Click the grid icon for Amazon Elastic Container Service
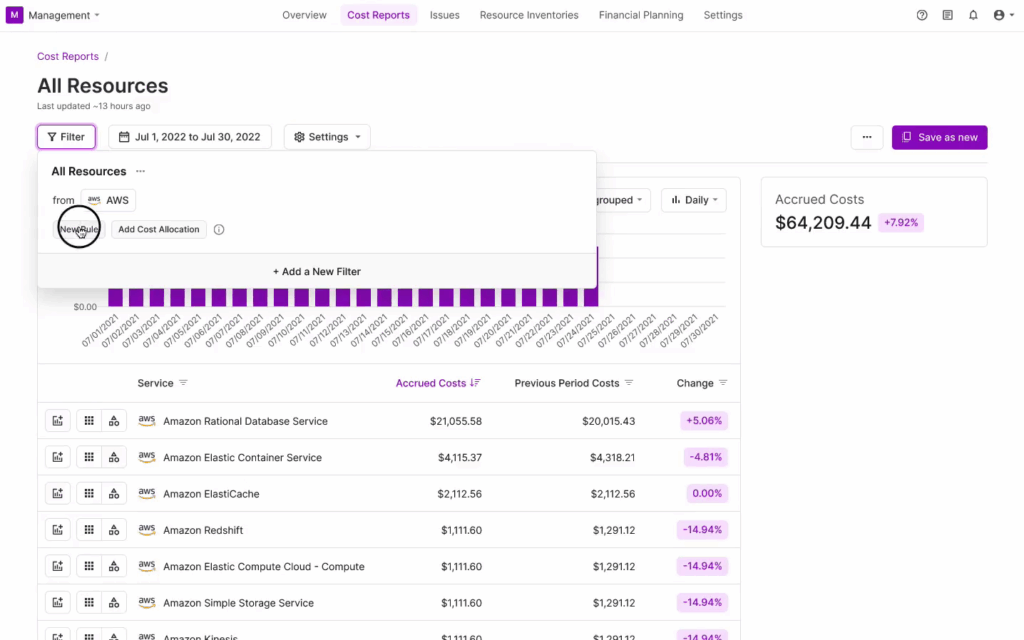The height and width of the screenshot is (640, 1024). coord(89,457)
